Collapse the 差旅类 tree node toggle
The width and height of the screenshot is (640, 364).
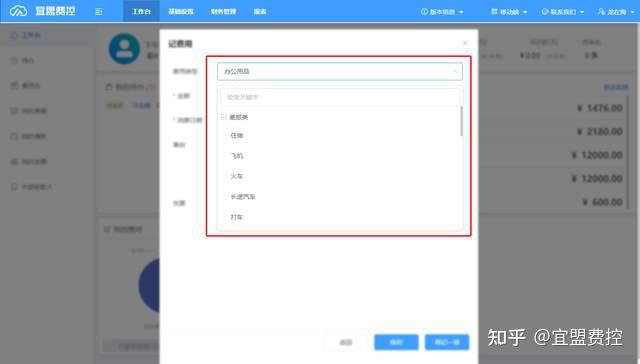tap(224, 117)
